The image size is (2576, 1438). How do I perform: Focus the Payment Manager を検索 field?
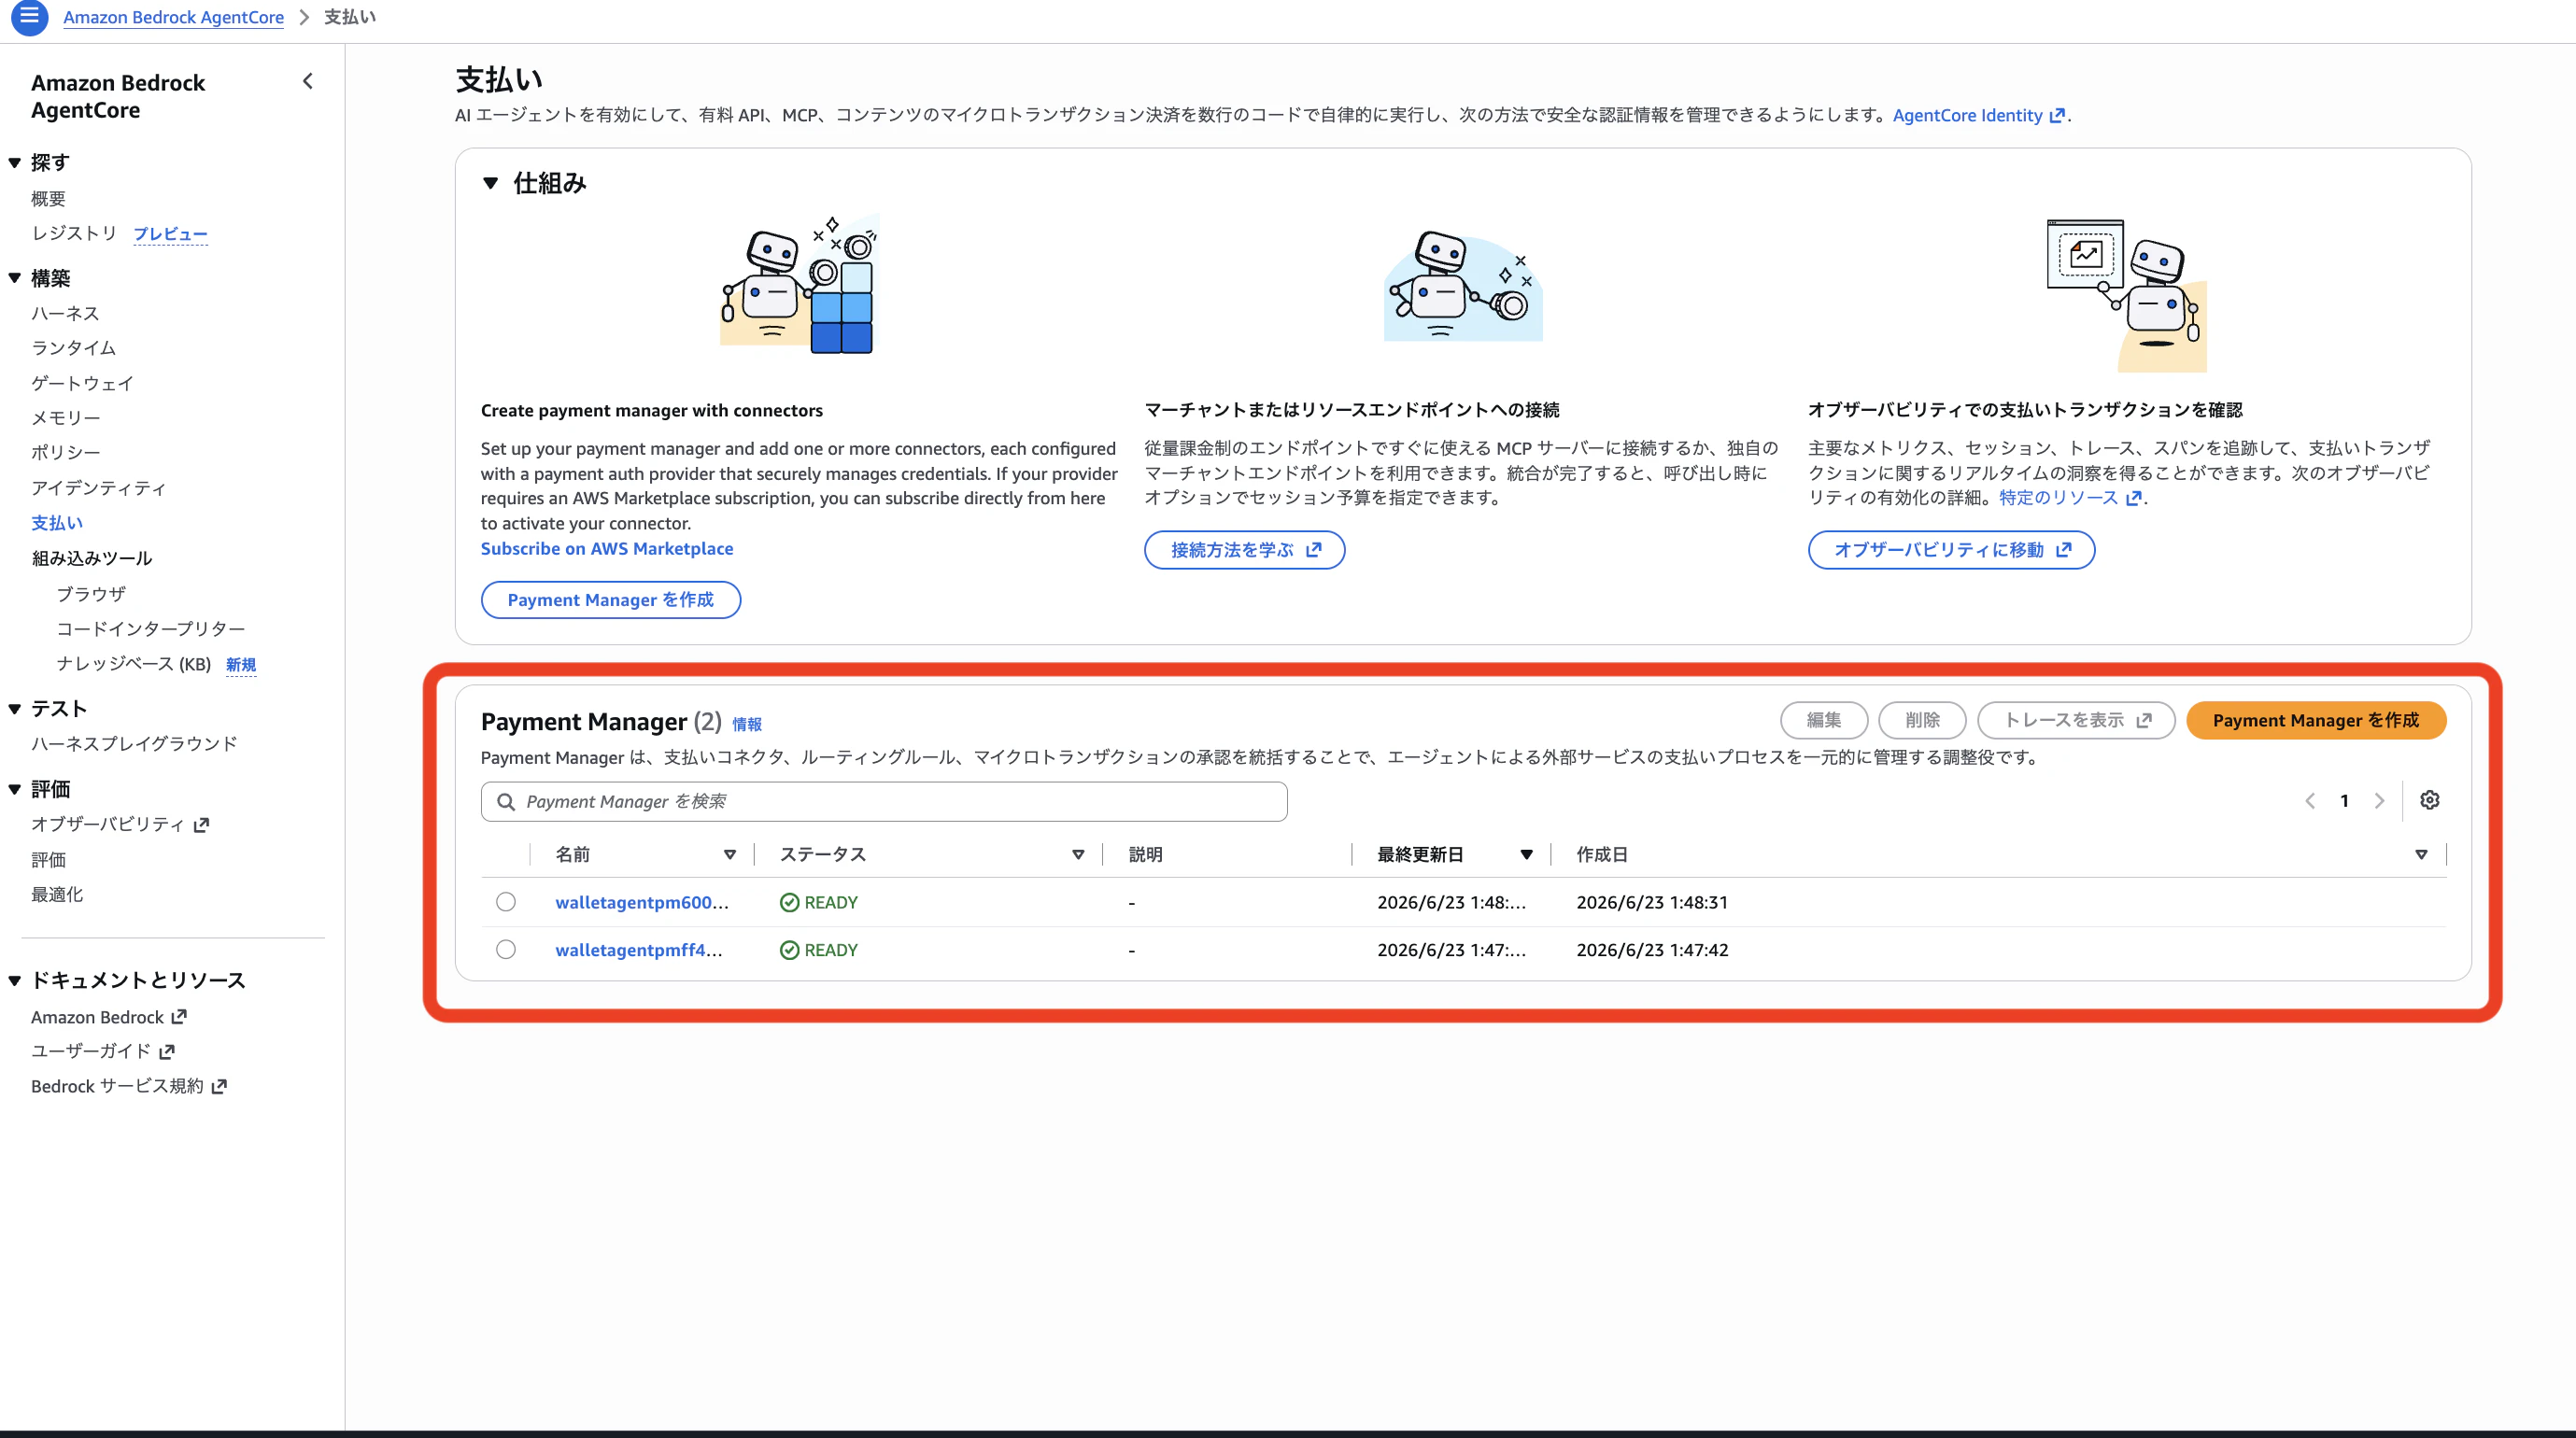click(884, 802)
